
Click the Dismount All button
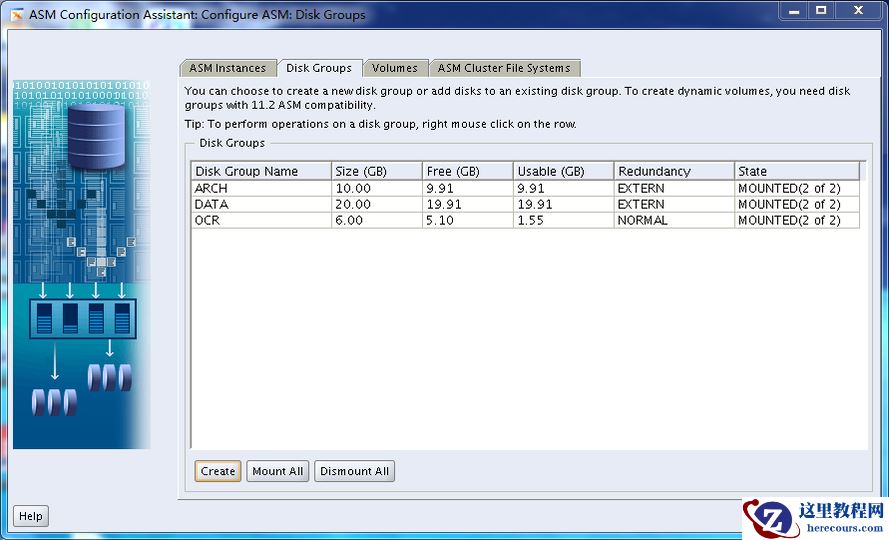pyautogui.click(x=354, y=471)
